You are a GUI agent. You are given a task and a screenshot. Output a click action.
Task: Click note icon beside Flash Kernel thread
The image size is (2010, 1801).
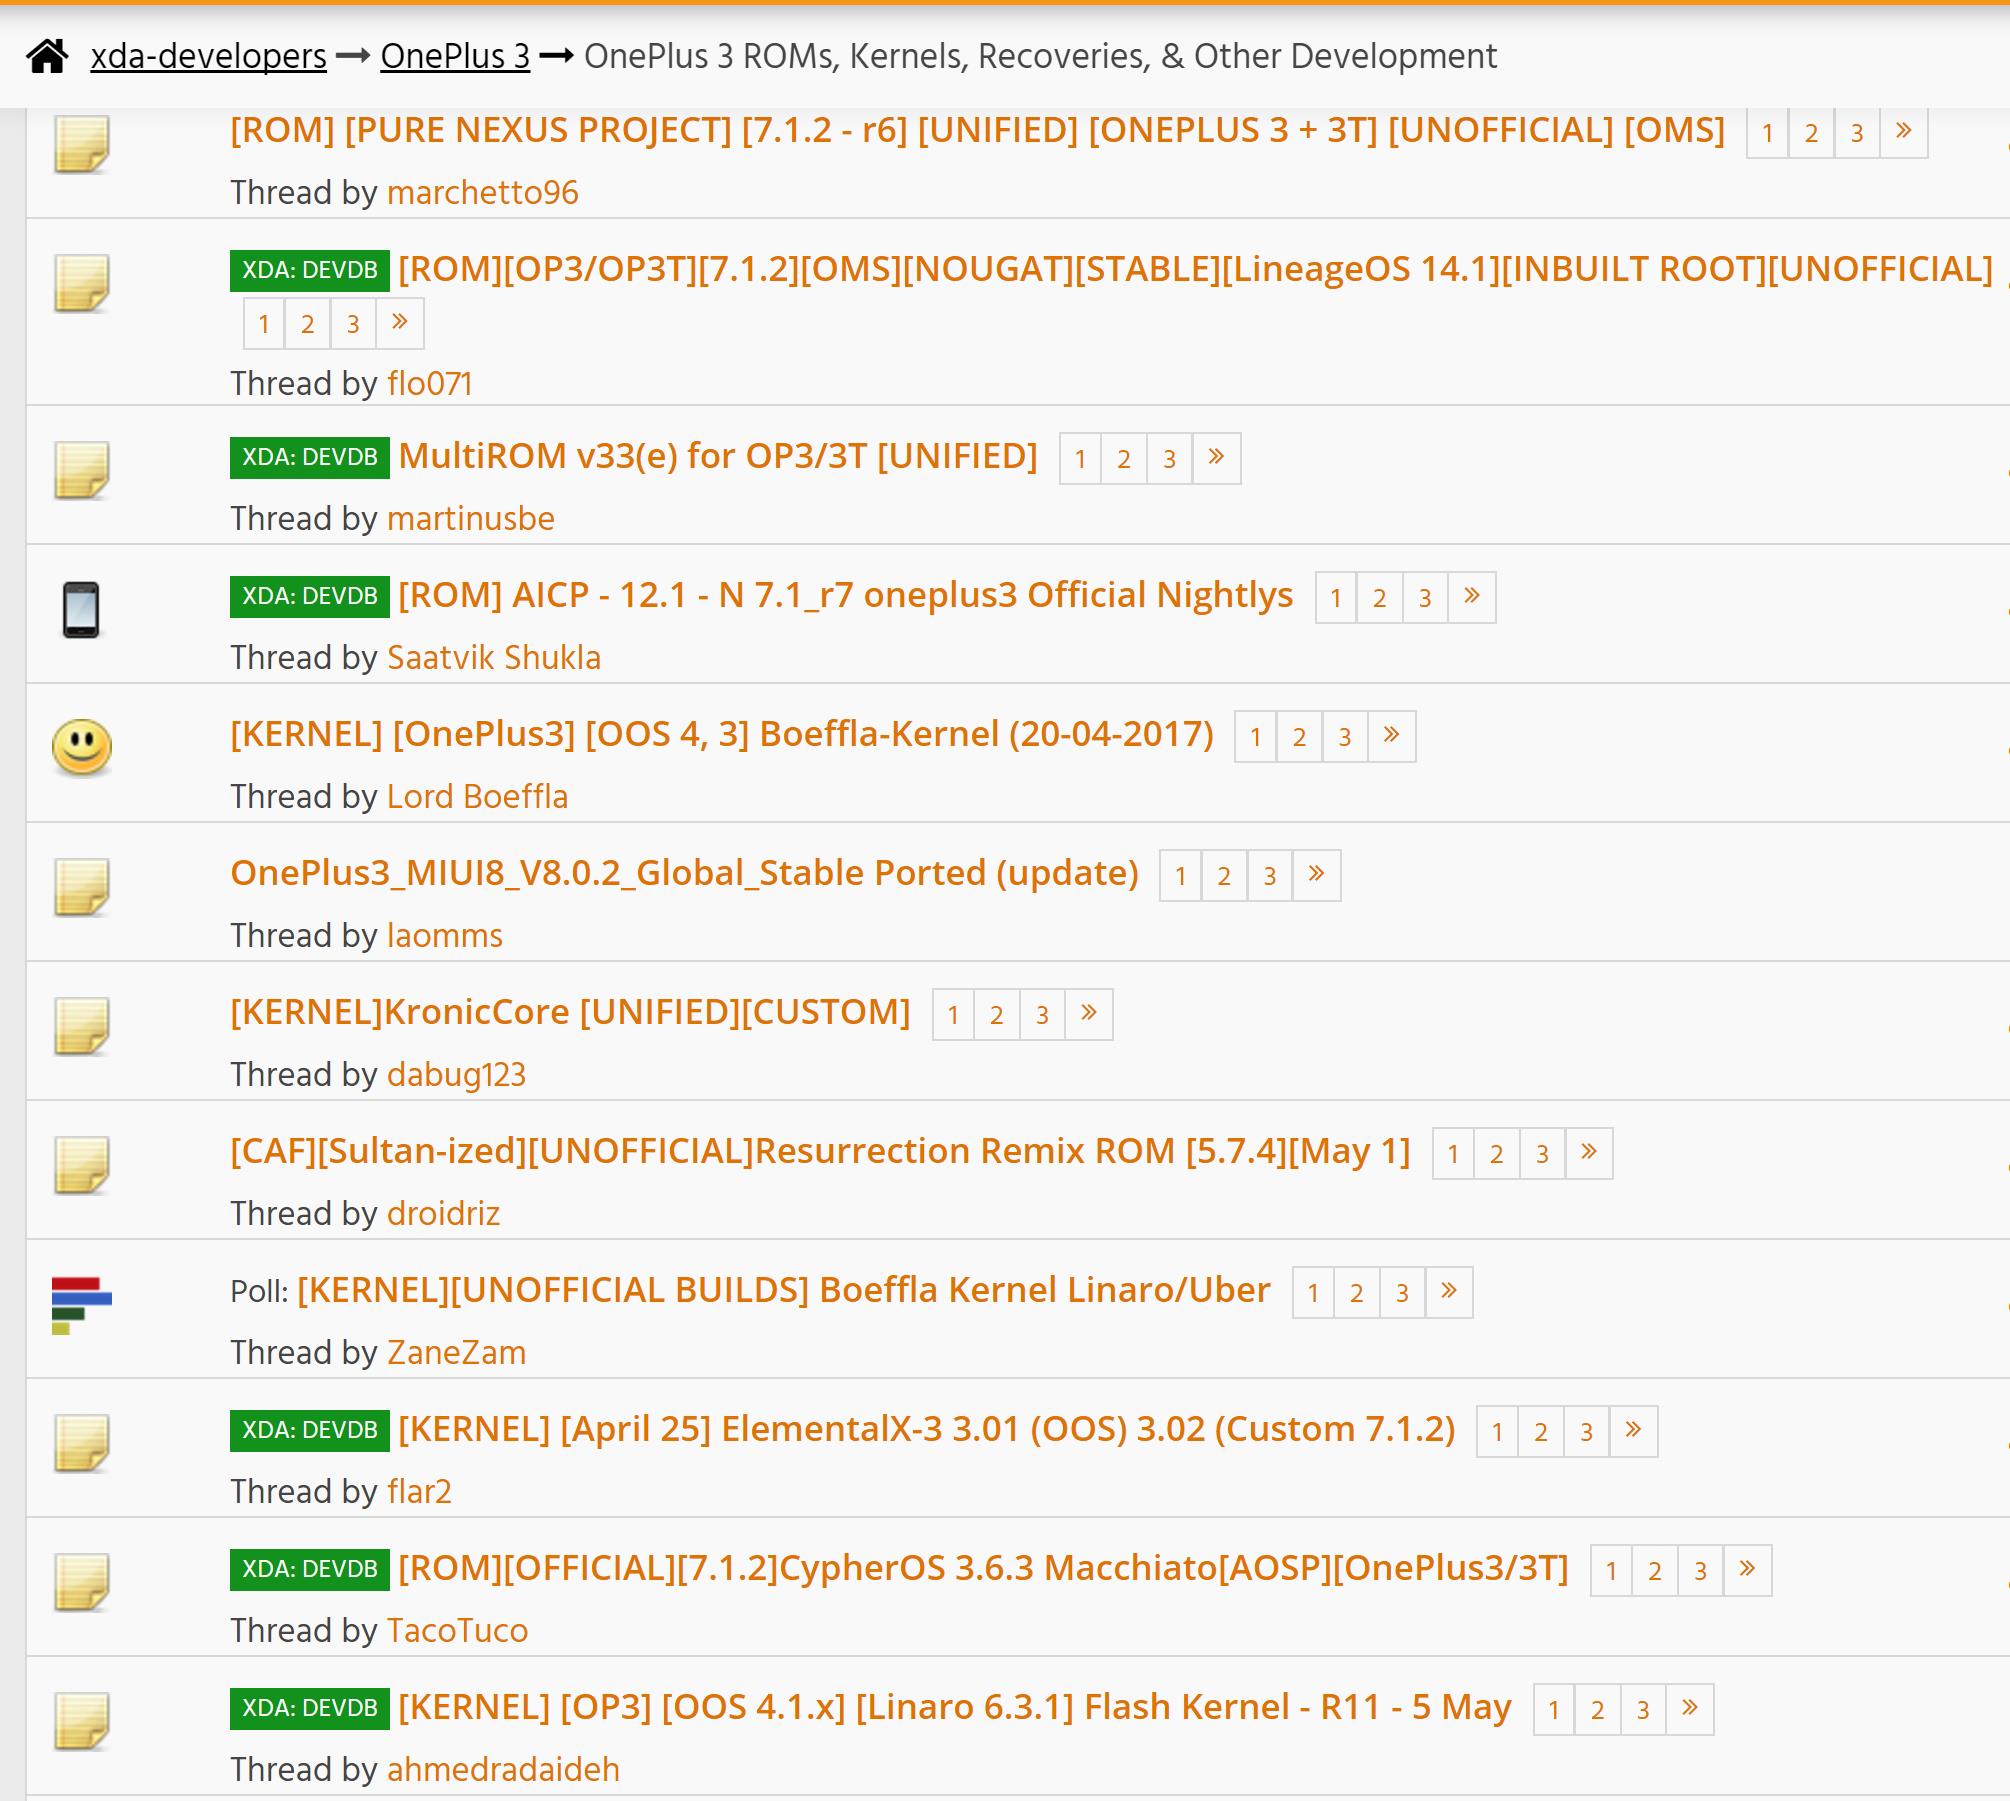81,1721
